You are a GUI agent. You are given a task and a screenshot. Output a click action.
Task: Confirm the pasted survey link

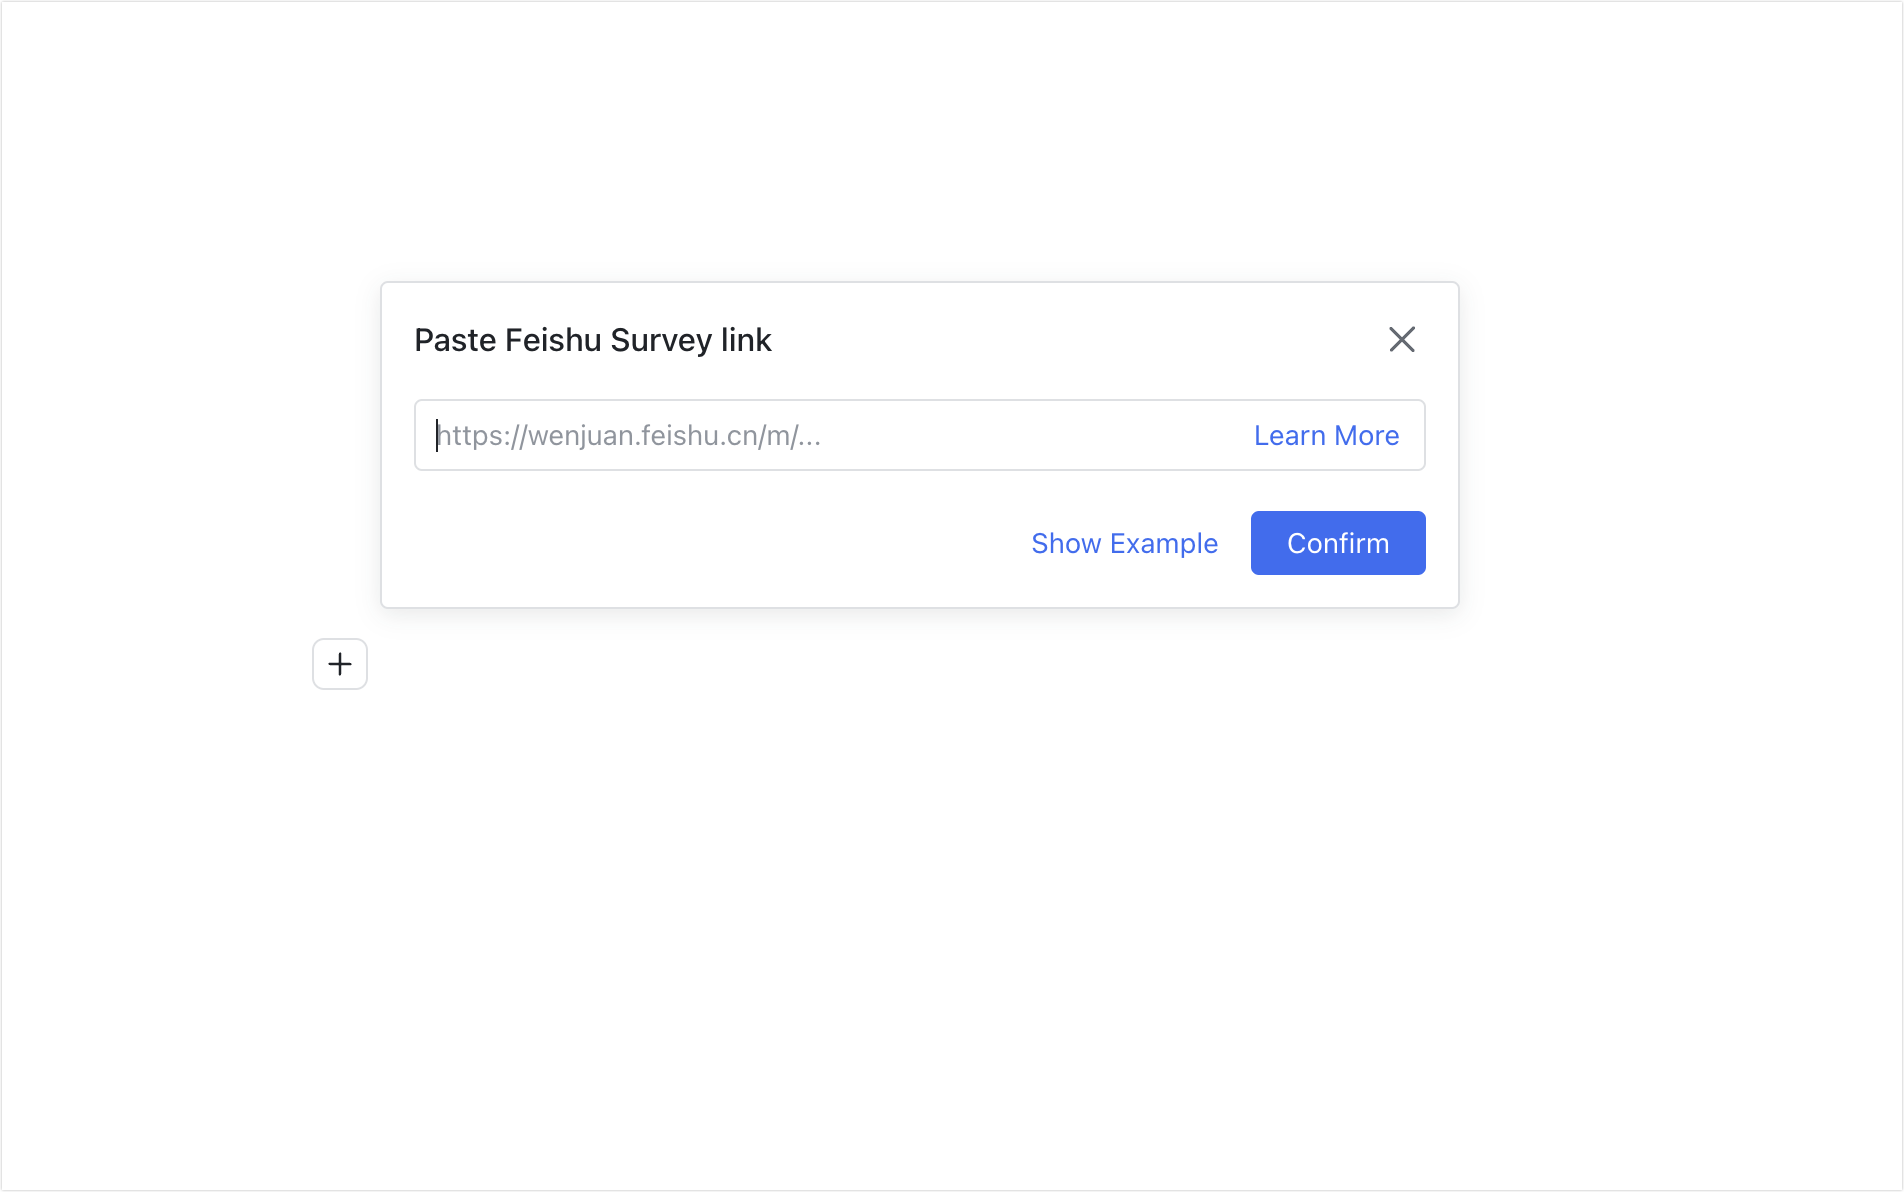1337,542
